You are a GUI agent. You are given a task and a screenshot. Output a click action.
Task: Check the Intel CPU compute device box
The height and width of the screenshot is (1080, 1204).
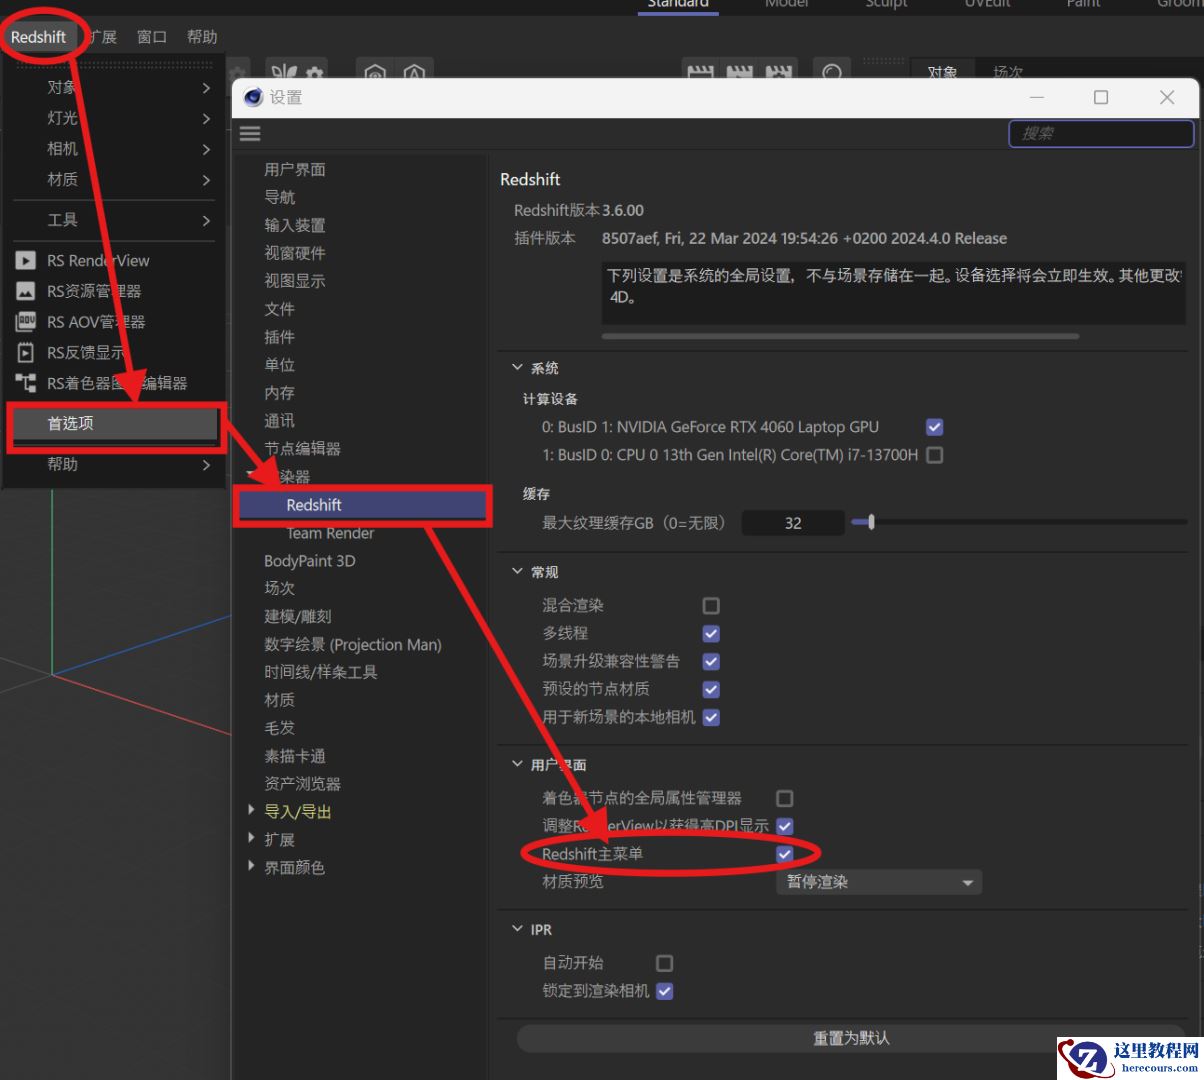tap(933, 455)
